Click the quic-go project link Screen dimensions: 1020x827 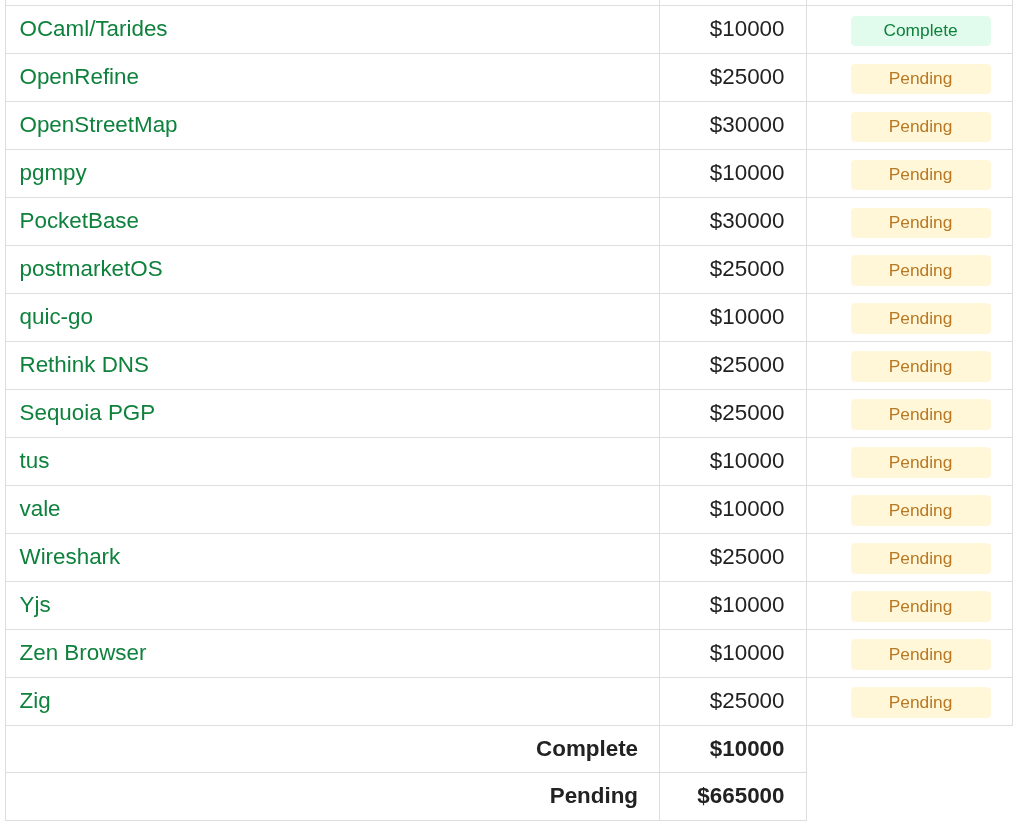point(56,317)
